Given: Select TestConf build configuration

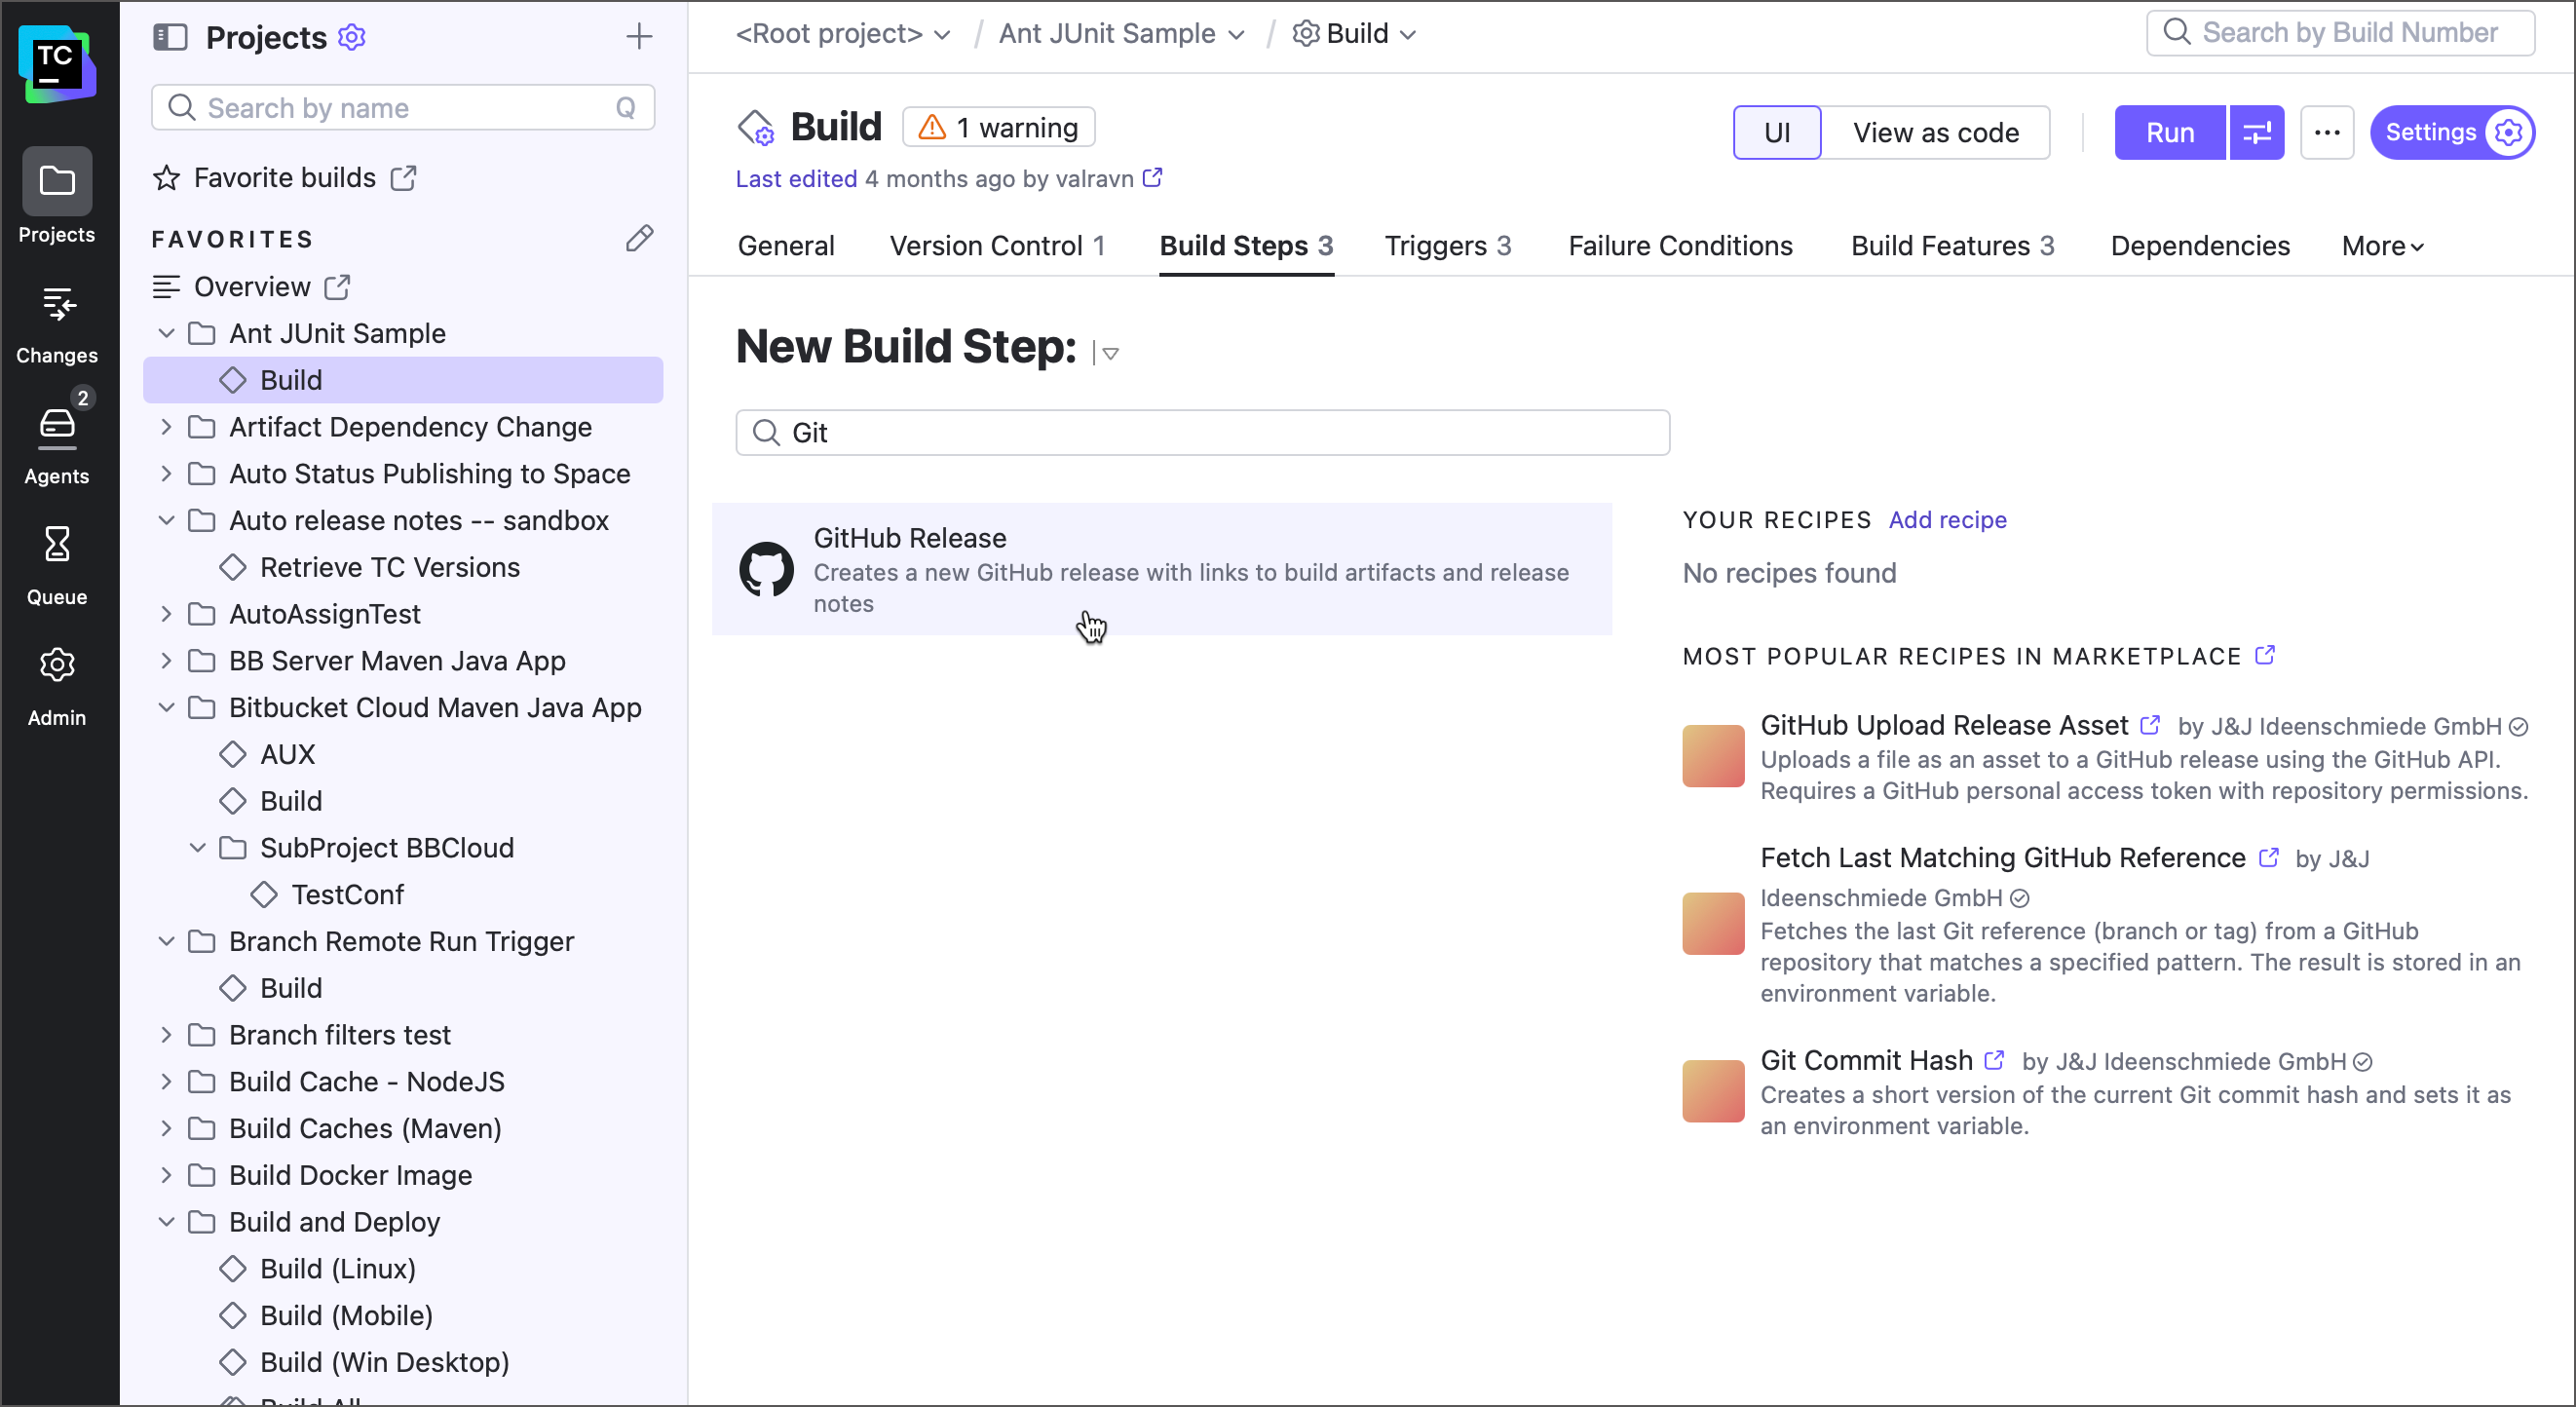Looking at the screenshot, I should tap(347, 894).
